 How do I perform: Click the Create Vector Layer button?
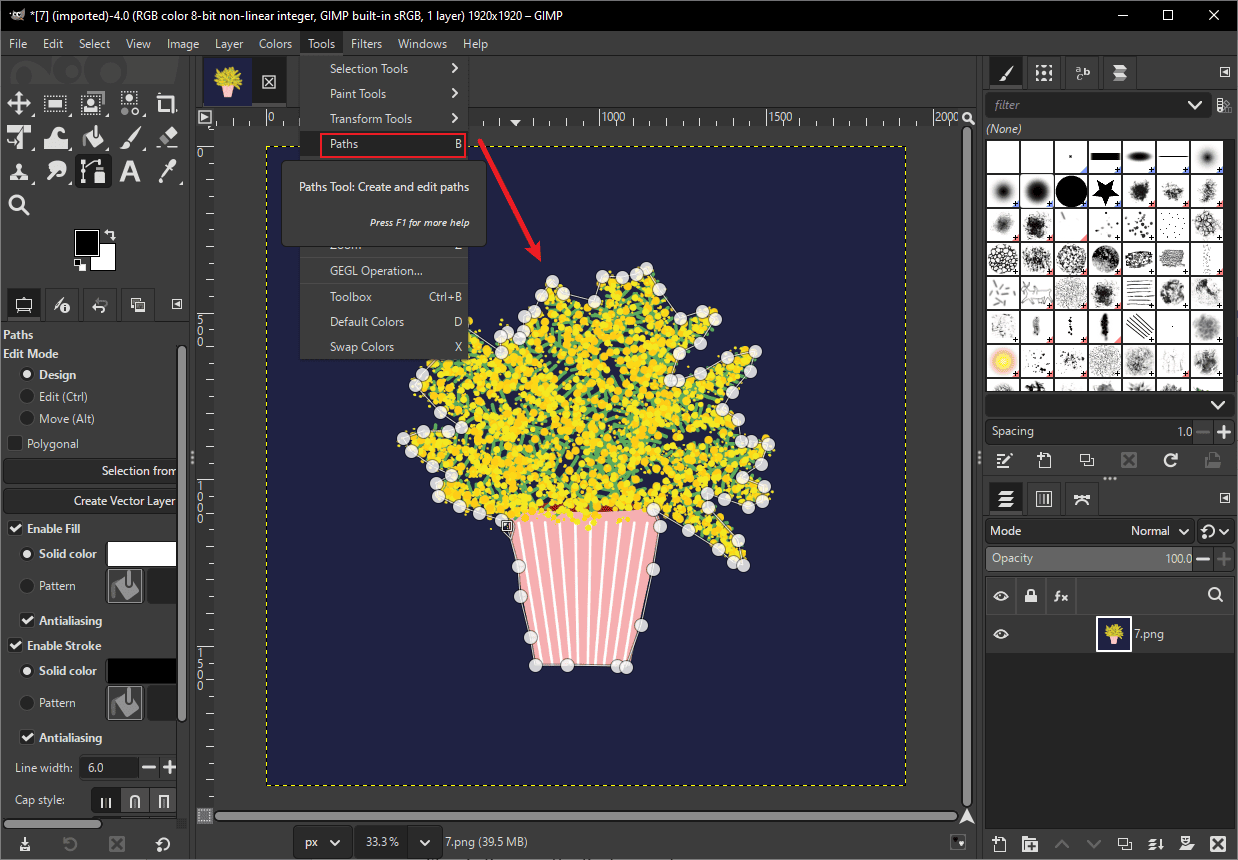(90, 500)
